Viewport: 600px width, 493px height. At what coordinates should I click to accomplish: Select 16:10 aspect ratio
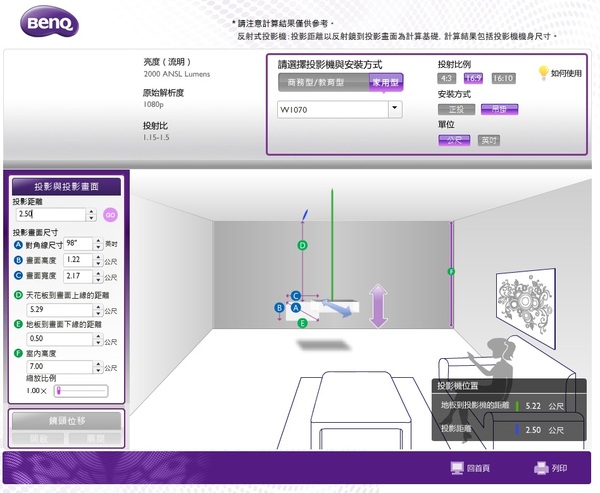(x=503, y=78)
